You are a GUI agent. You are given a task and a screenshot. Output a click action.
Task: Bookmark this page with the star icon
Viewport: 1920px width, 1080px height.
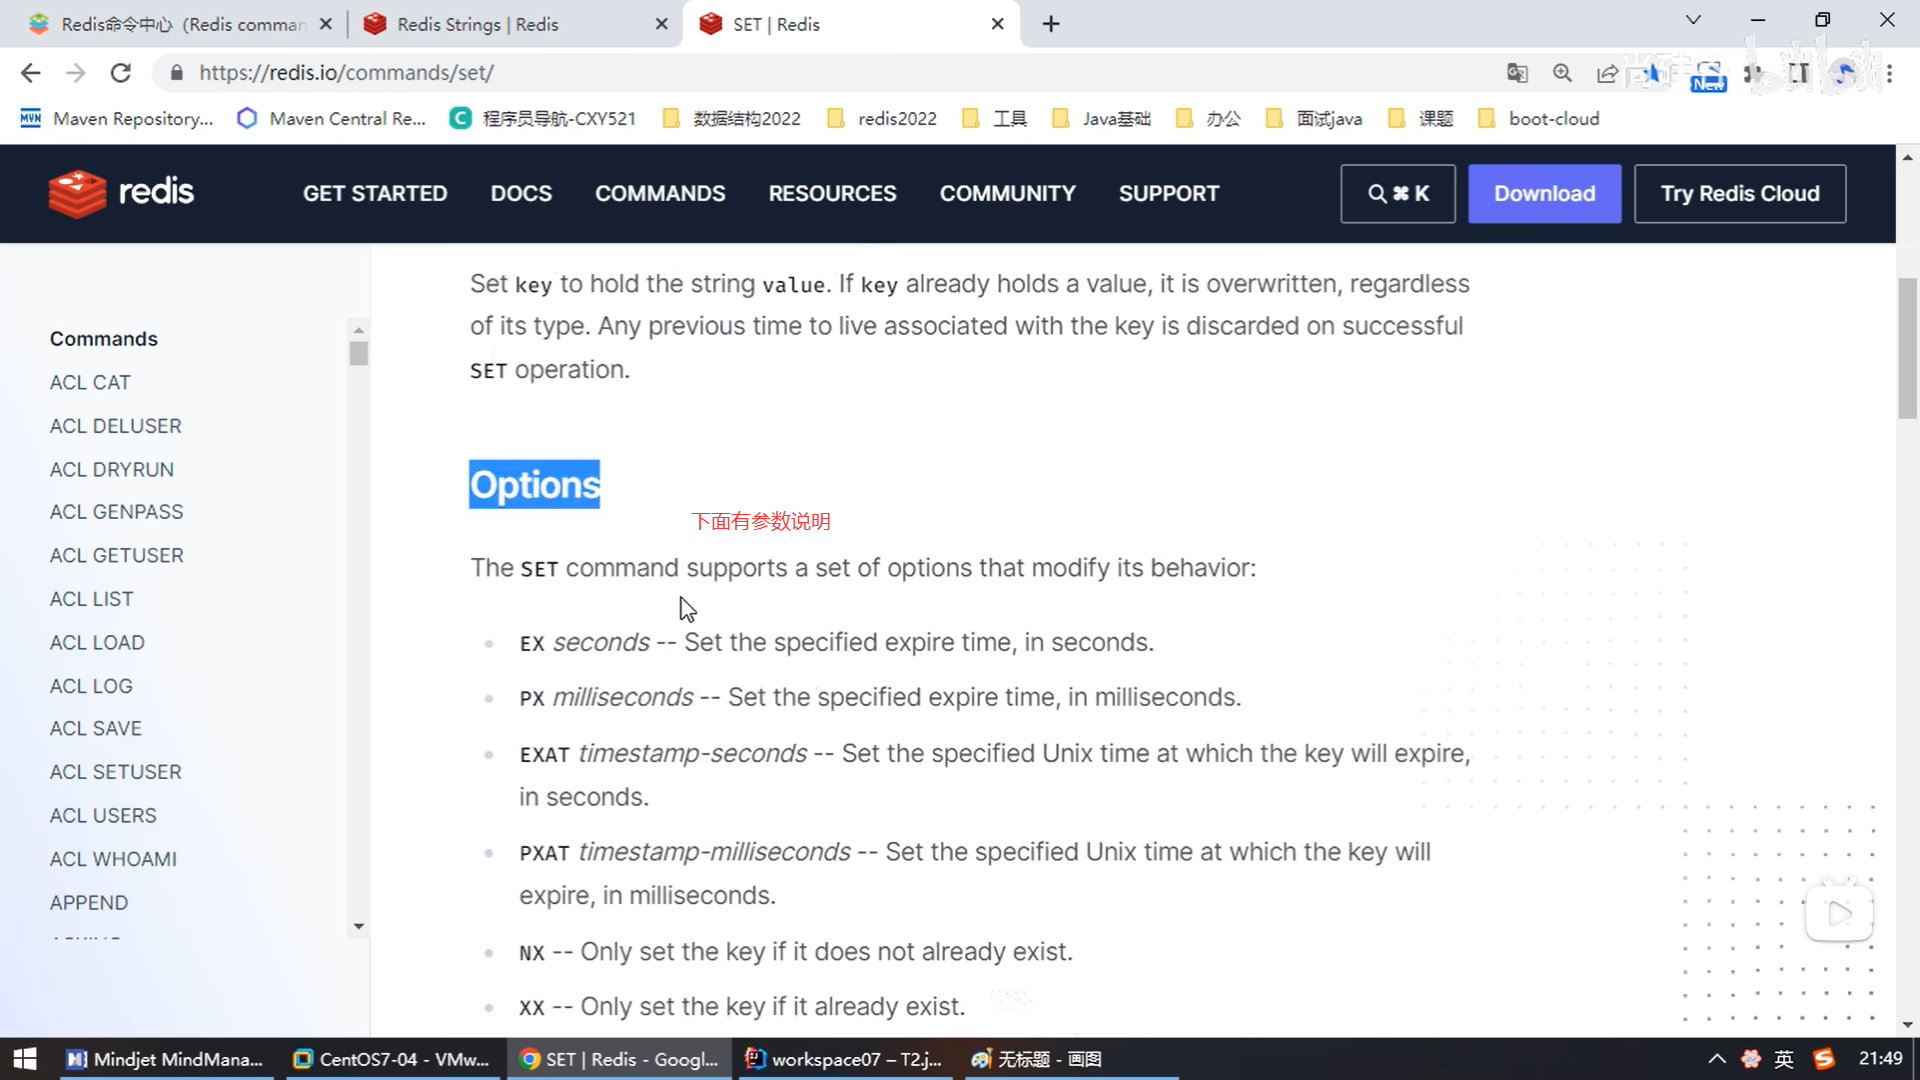point(1652,73)
